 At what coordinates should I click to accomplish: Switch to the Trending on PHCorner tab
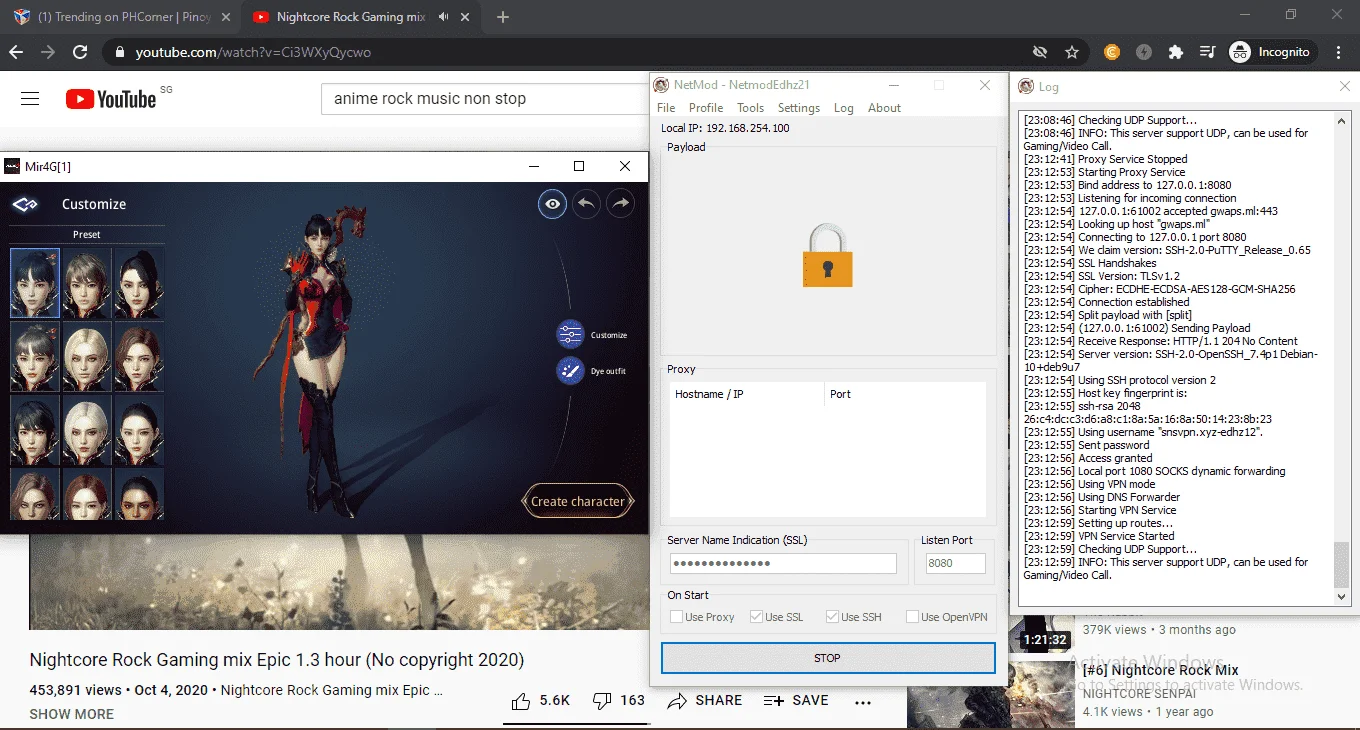click(x=120, y=17)
